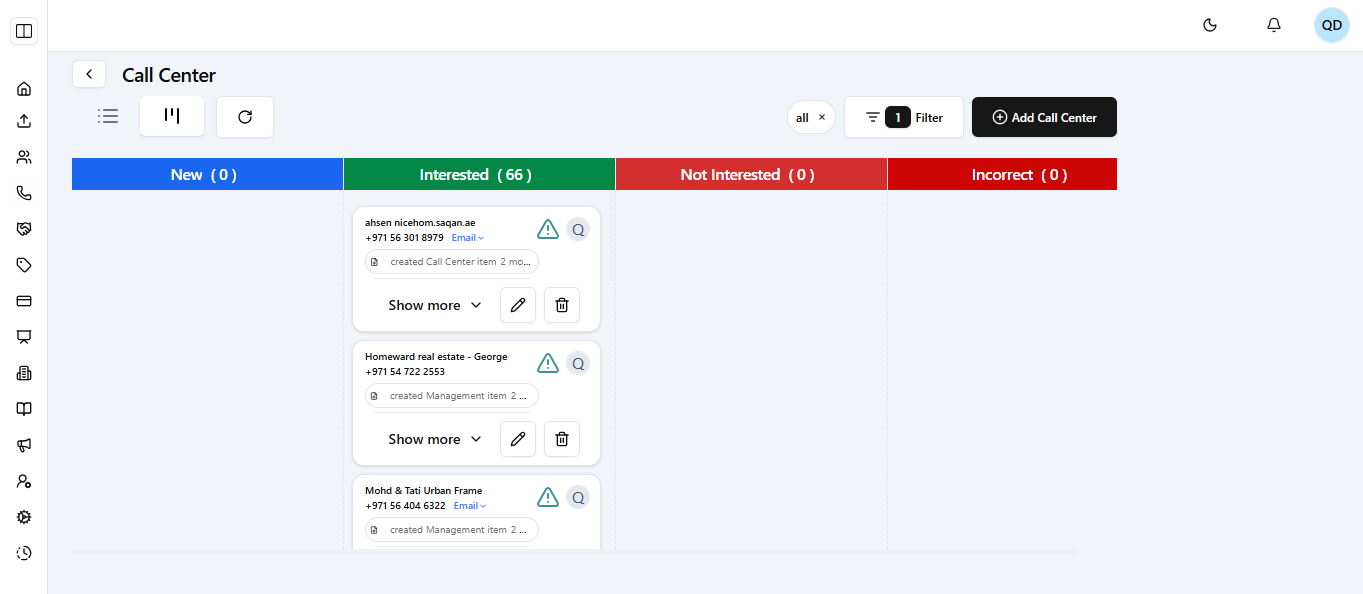Image resolution: width=1363 pixels, height=594 pixels.
Task: Edit the Homeward real estate card
Action: [x=518, y=439]
